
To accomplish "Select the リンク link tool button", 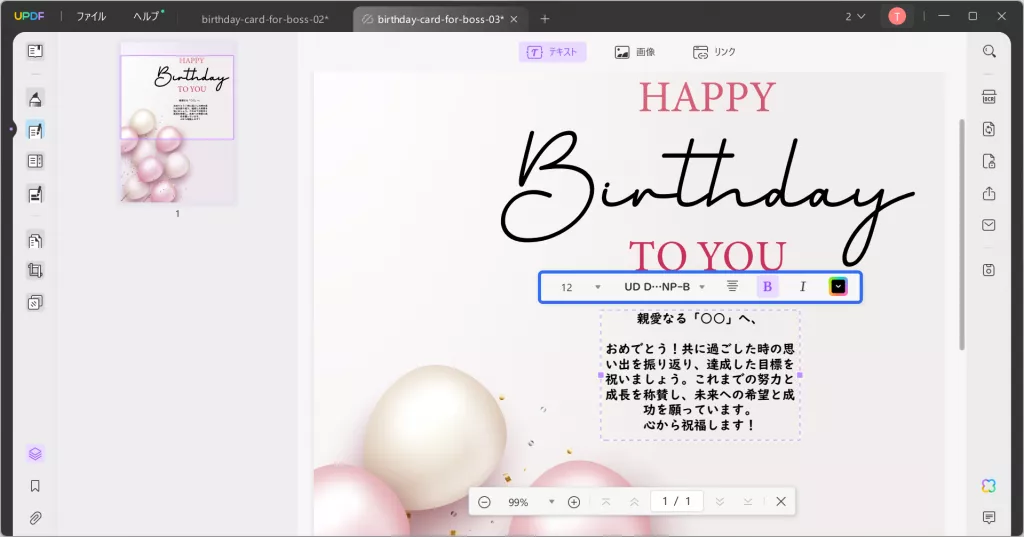I will click(714, 52).
